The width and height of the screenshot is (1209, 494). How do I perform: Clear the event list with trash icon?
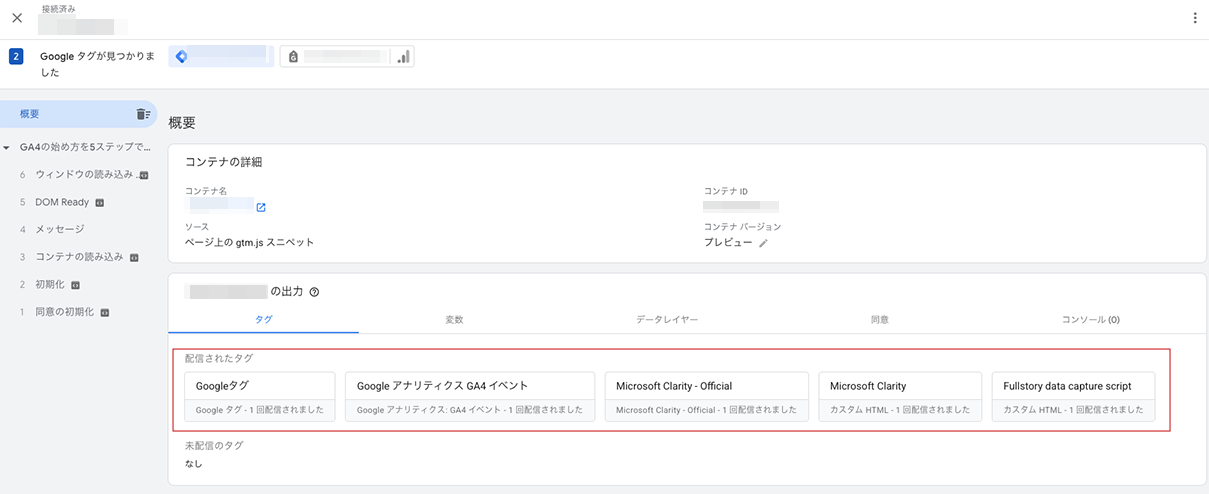click(143, 114)
